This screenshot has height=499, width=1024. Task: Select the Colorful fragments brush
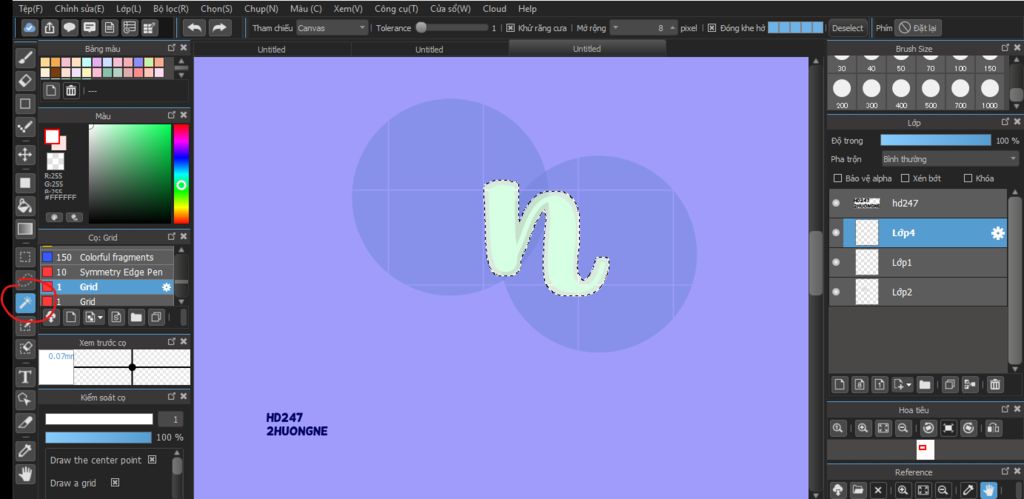107,257
